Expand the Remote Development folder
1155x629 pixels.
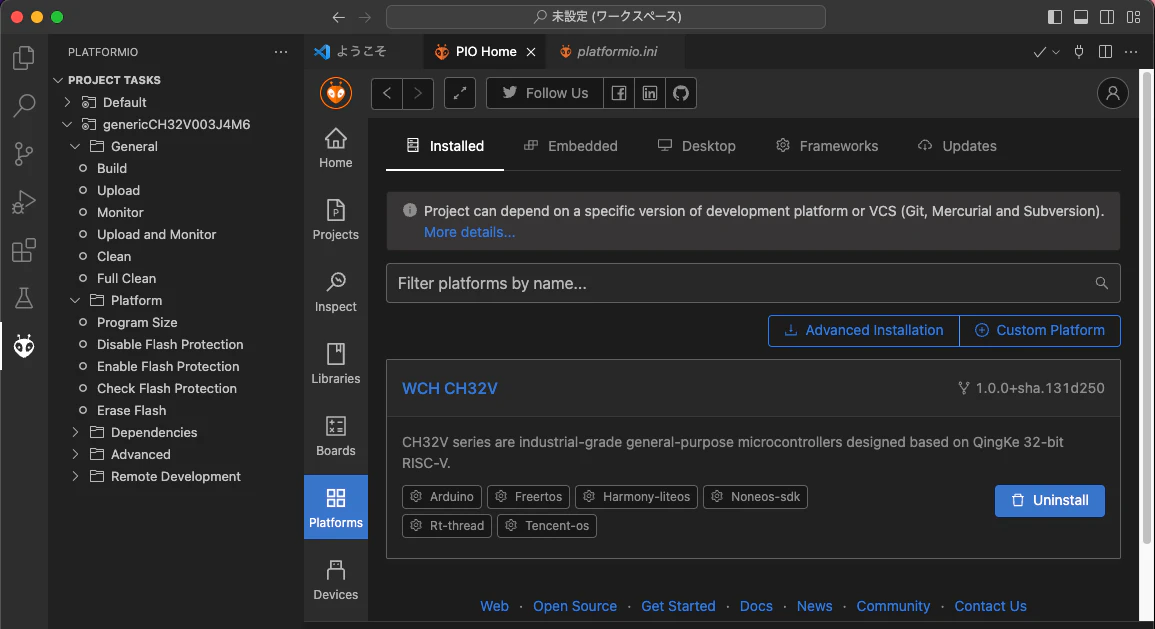tap(75, 477)
